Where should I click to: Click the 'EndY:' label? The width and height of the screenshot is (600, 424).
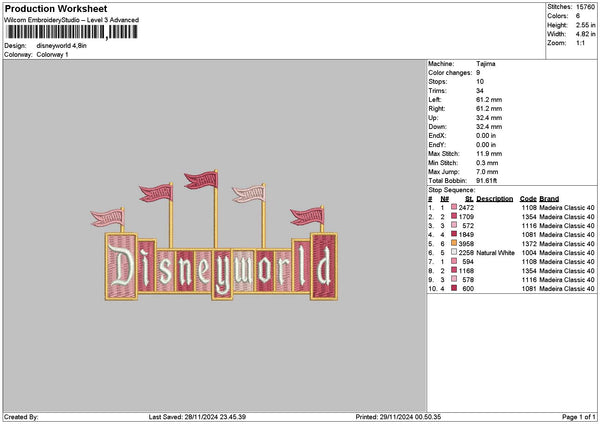pyautogui.click(x=437, y=145)
